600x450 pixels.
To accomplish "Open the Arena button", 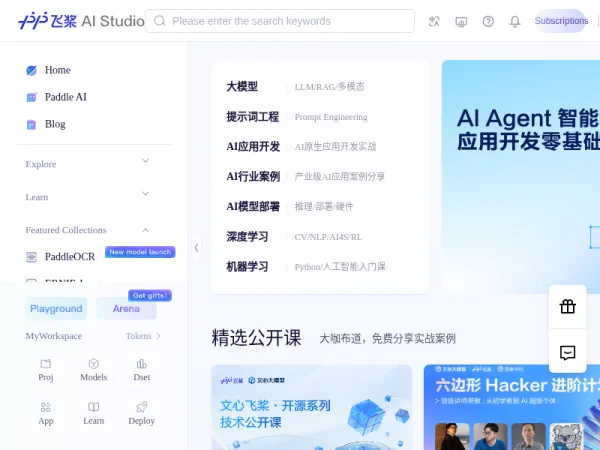I will (x=126, y=308).
